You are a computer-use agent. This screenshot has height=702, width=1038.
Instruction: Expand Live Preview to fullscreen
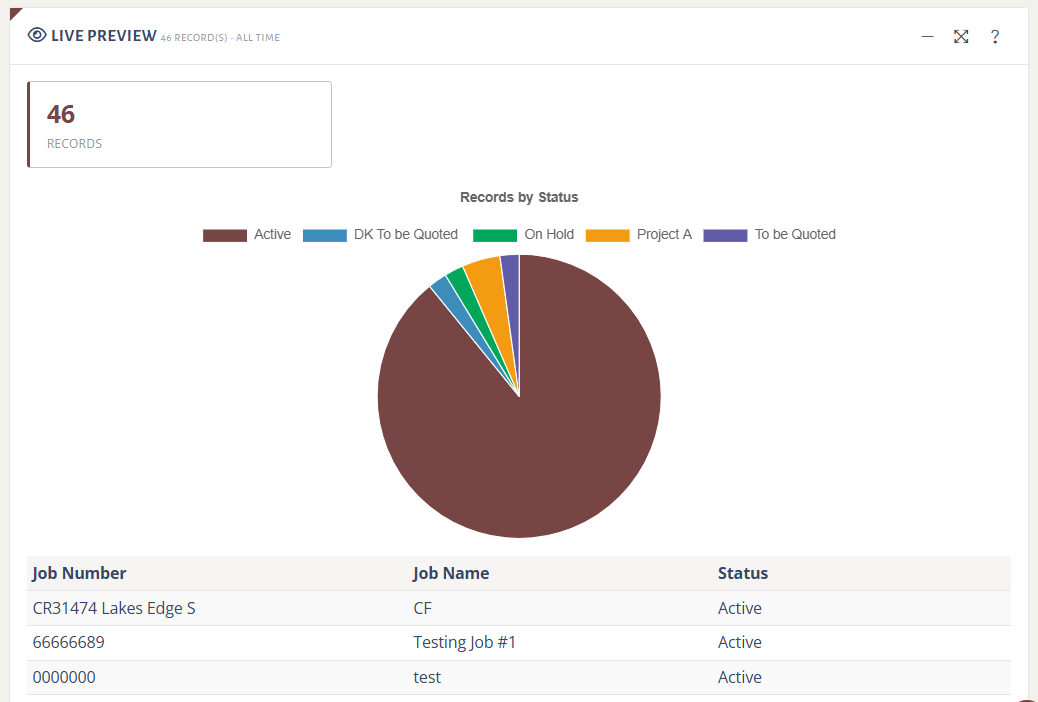pos(961,36)
